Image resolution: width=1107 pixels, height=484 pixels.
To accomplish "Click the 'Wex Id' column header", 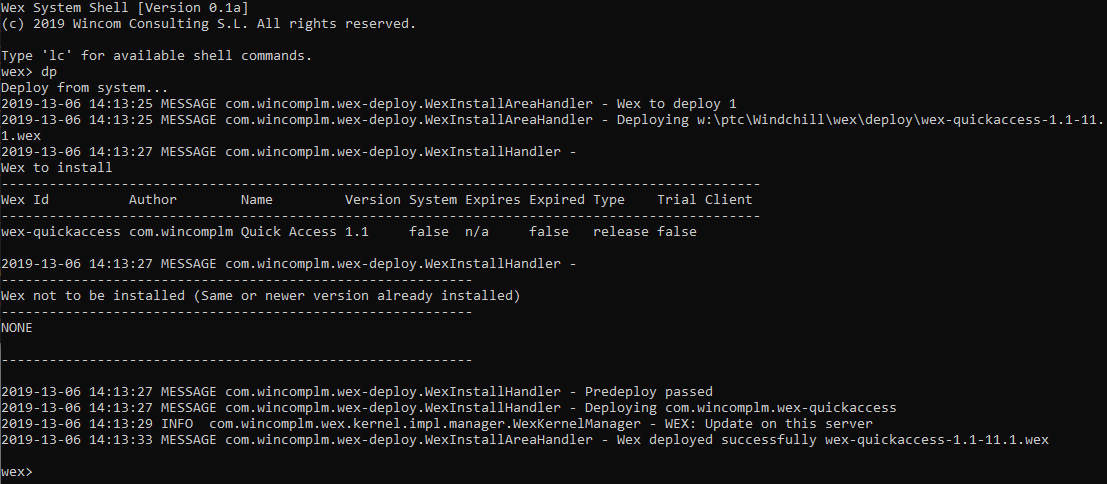I will [25, 200].
